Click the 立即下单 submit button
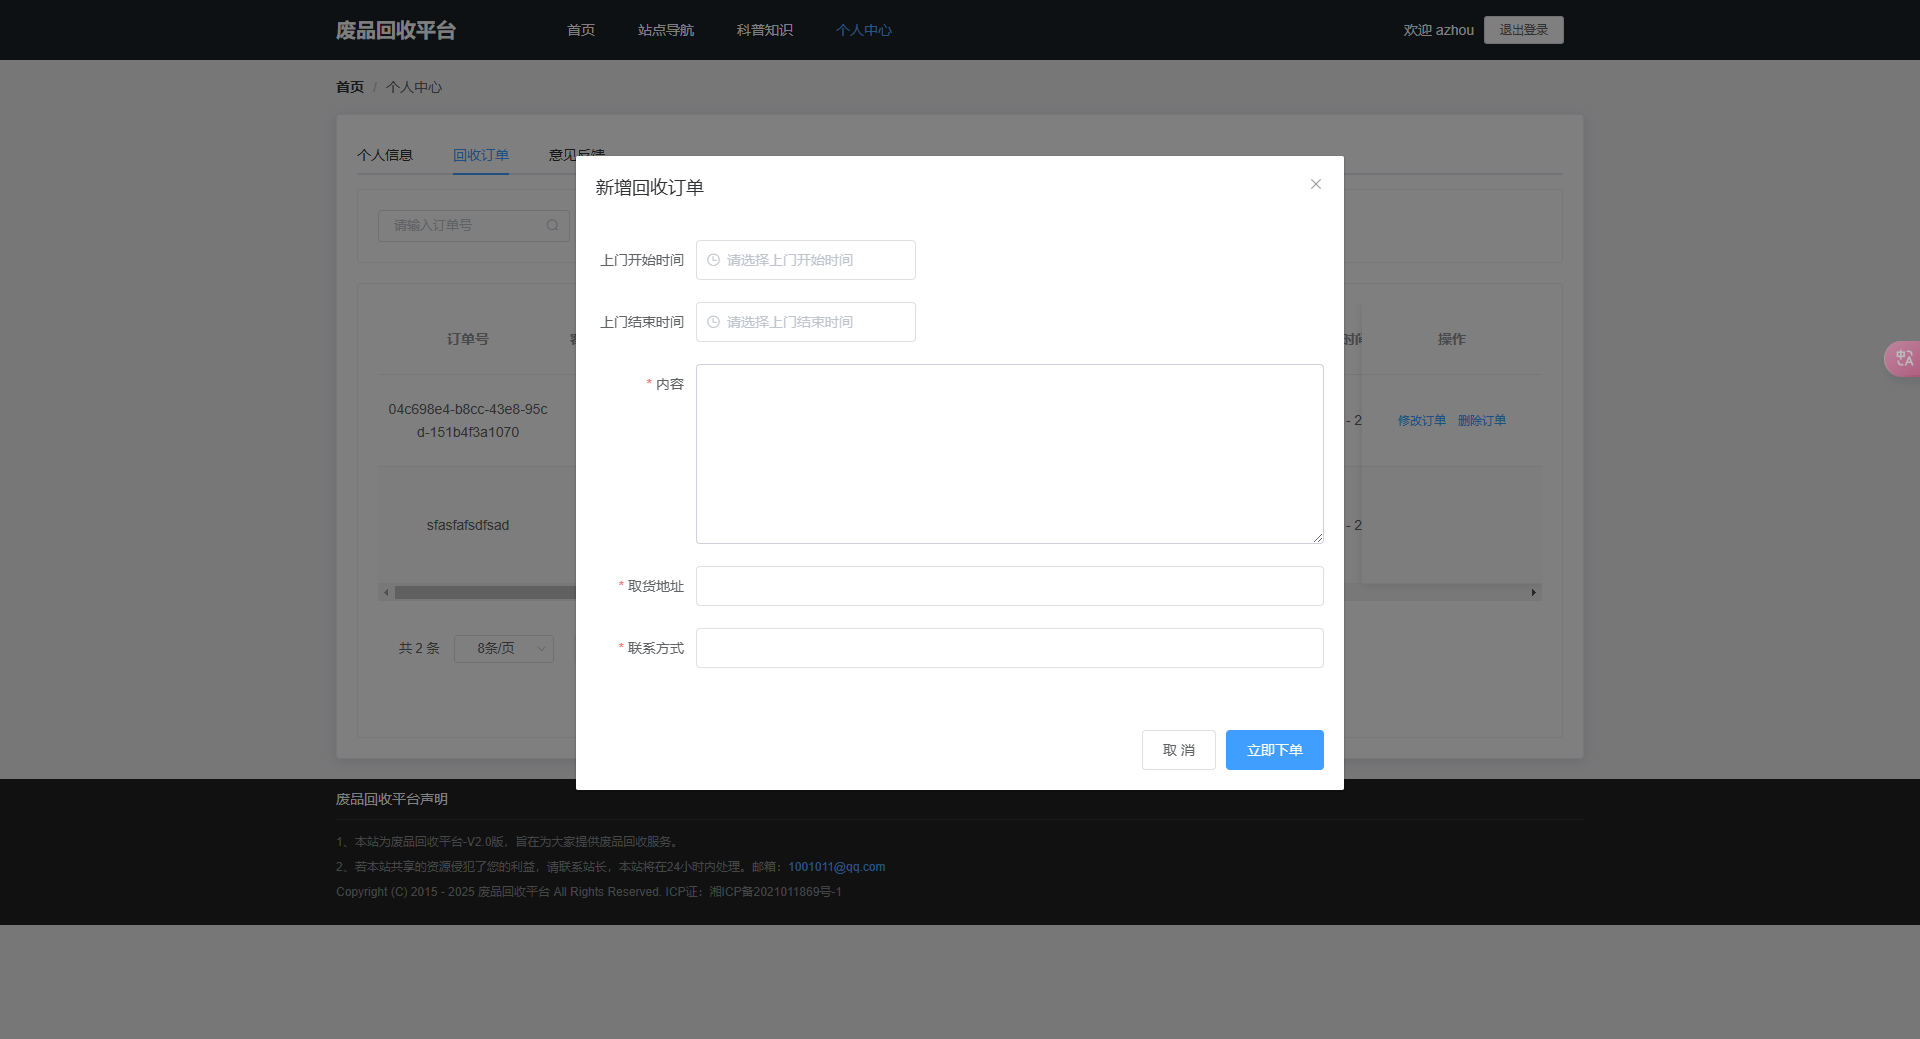Viewport: 1920px width, 1039px height. tap(1275, 750)
